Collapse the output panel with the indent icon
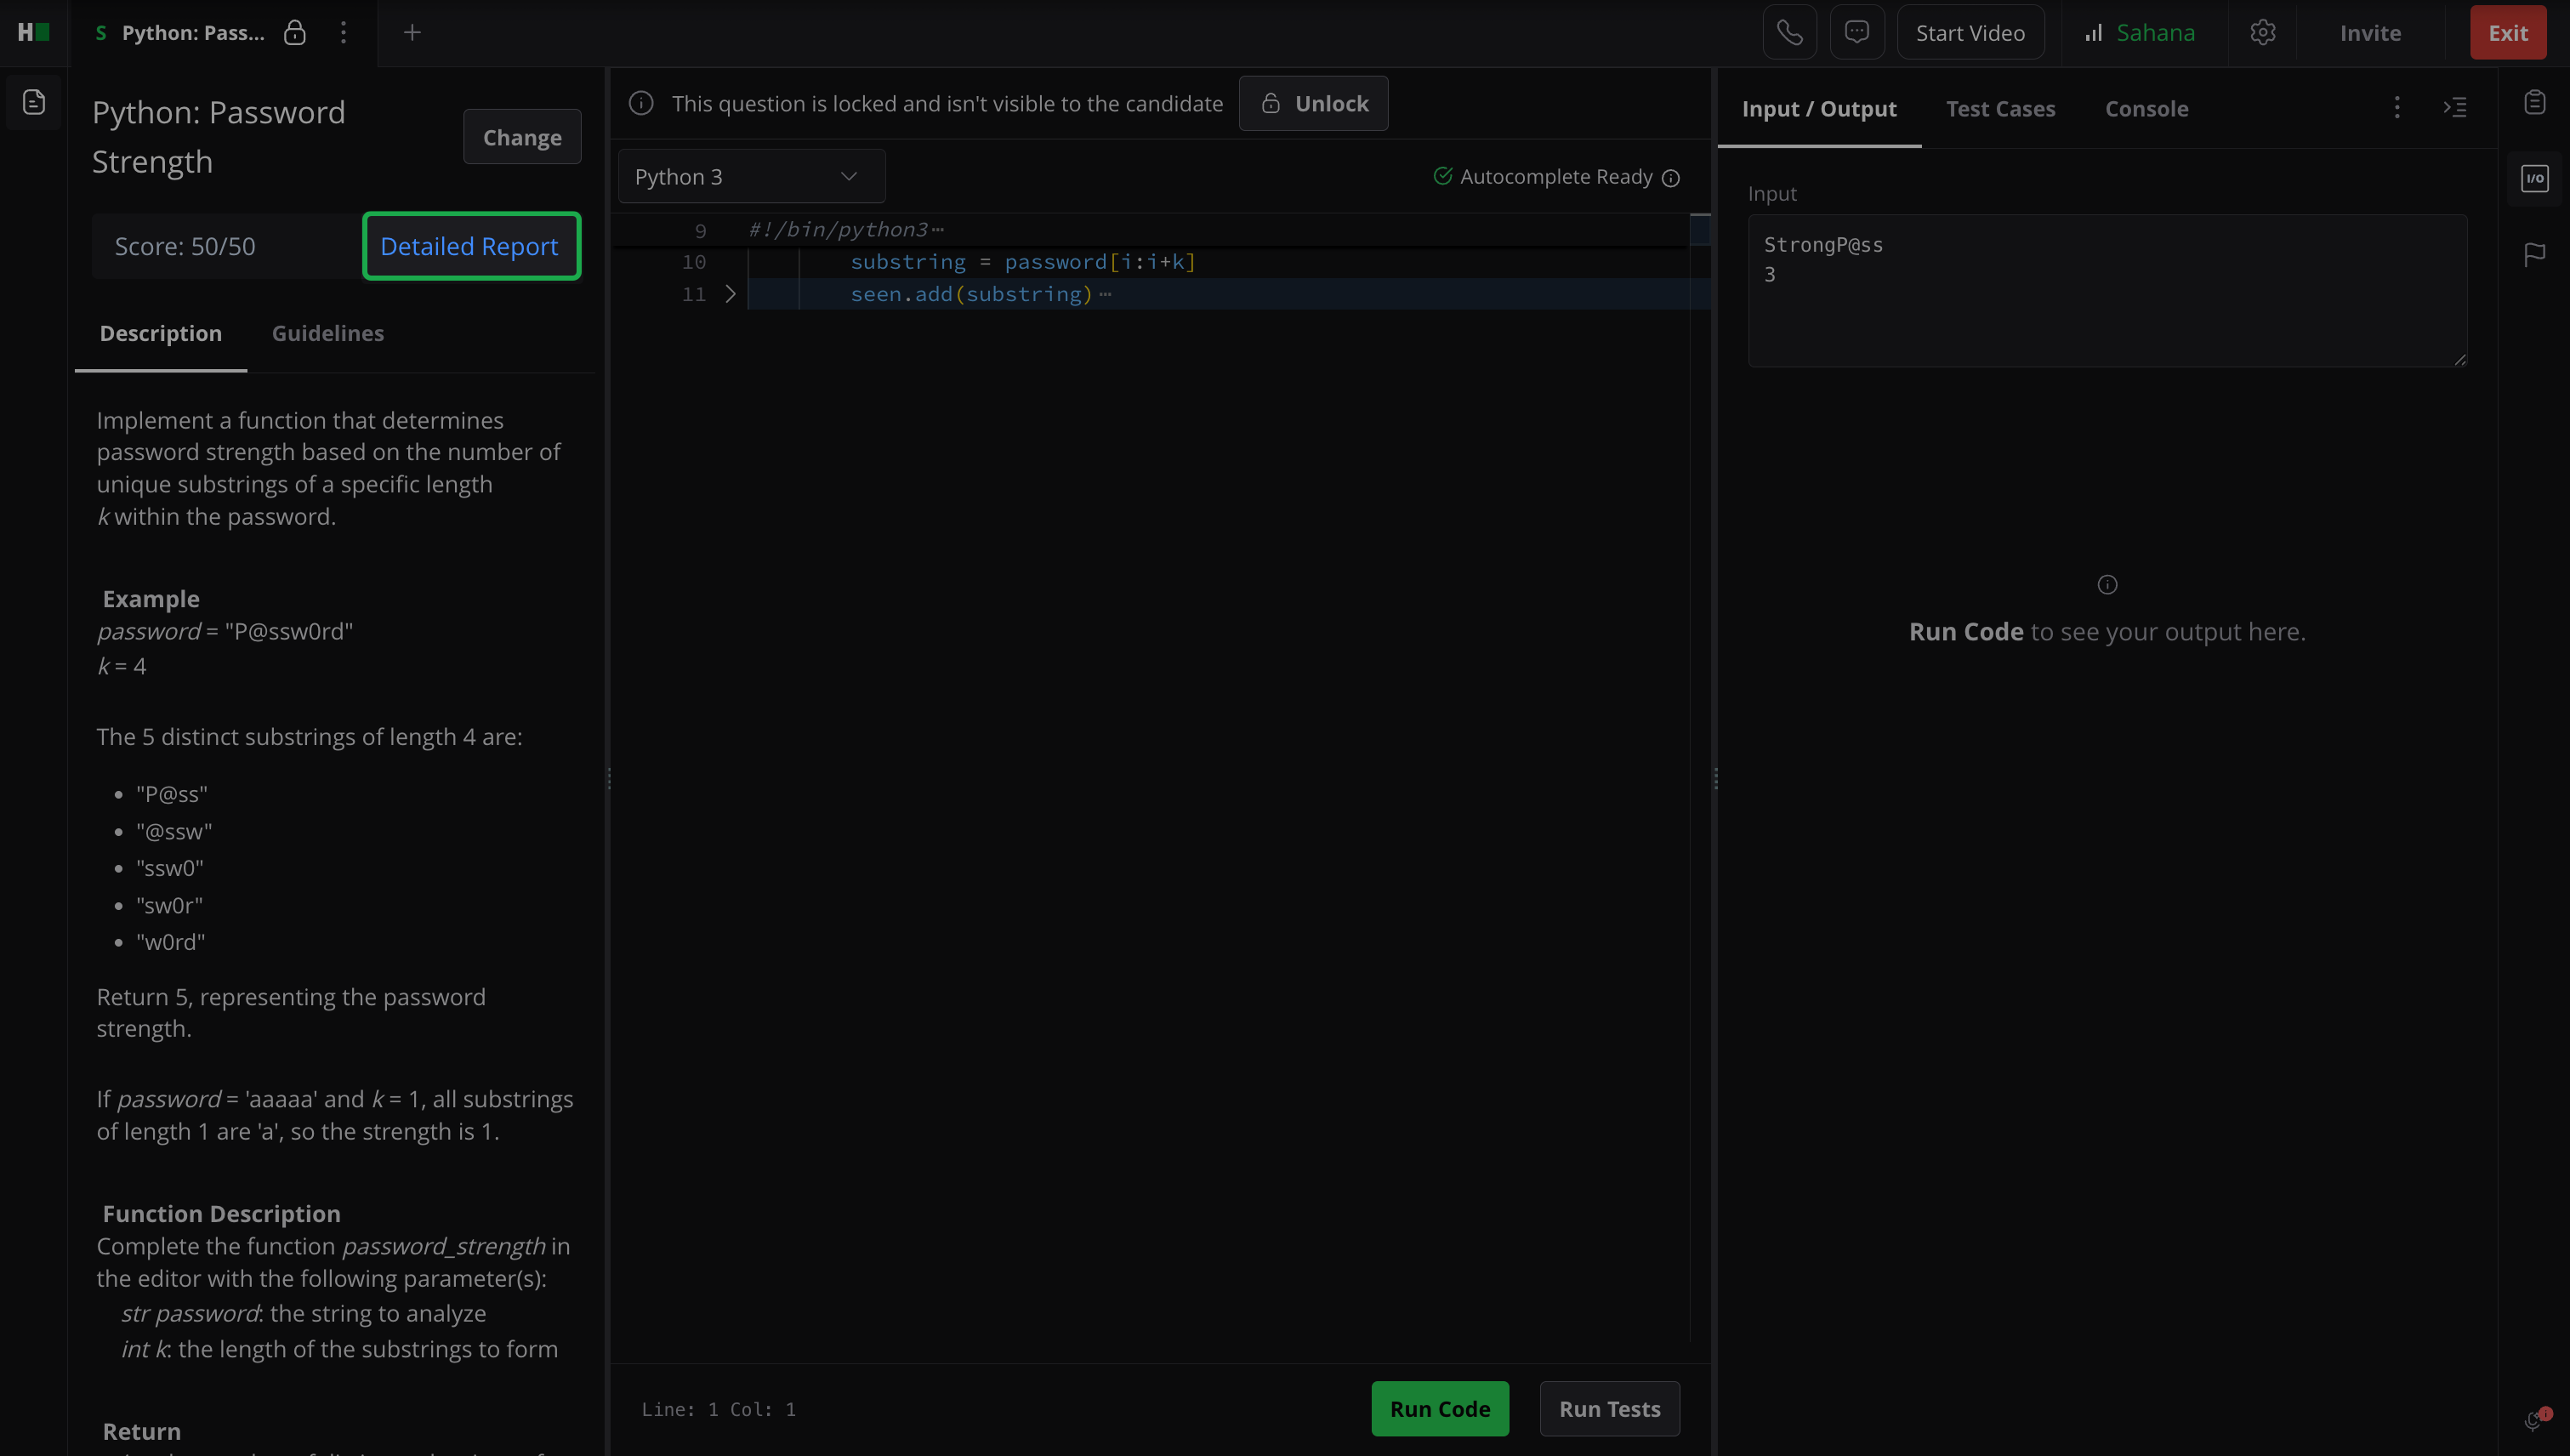 2455,107
